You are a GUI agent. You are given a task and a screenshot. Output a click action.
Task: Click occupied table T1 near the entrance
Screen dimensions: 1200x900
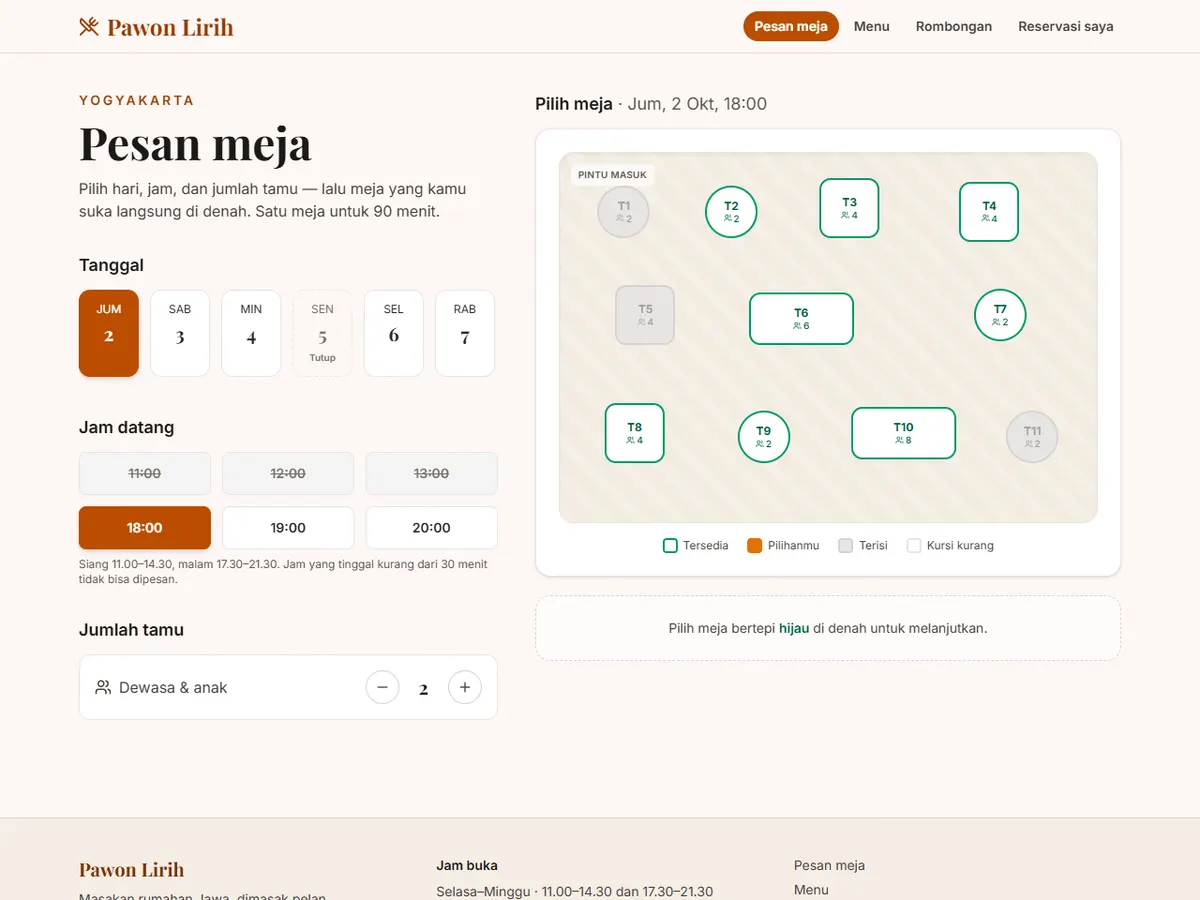[624, 212]
